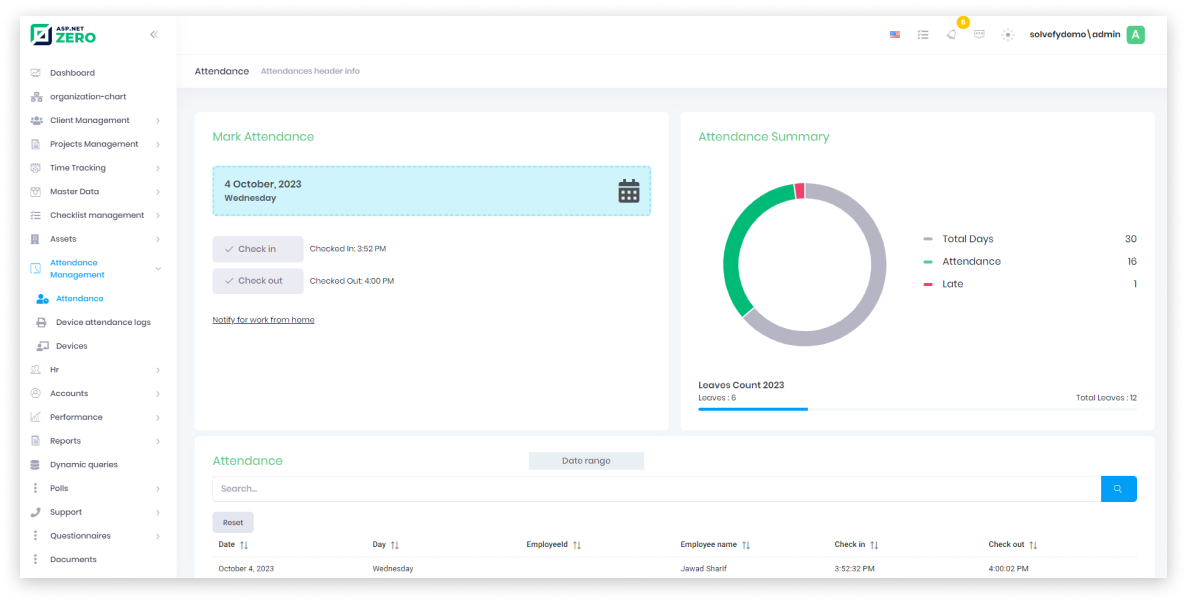Click the notification bell icon
Viewport: 1187px width, 602px height.
(951, 35)
